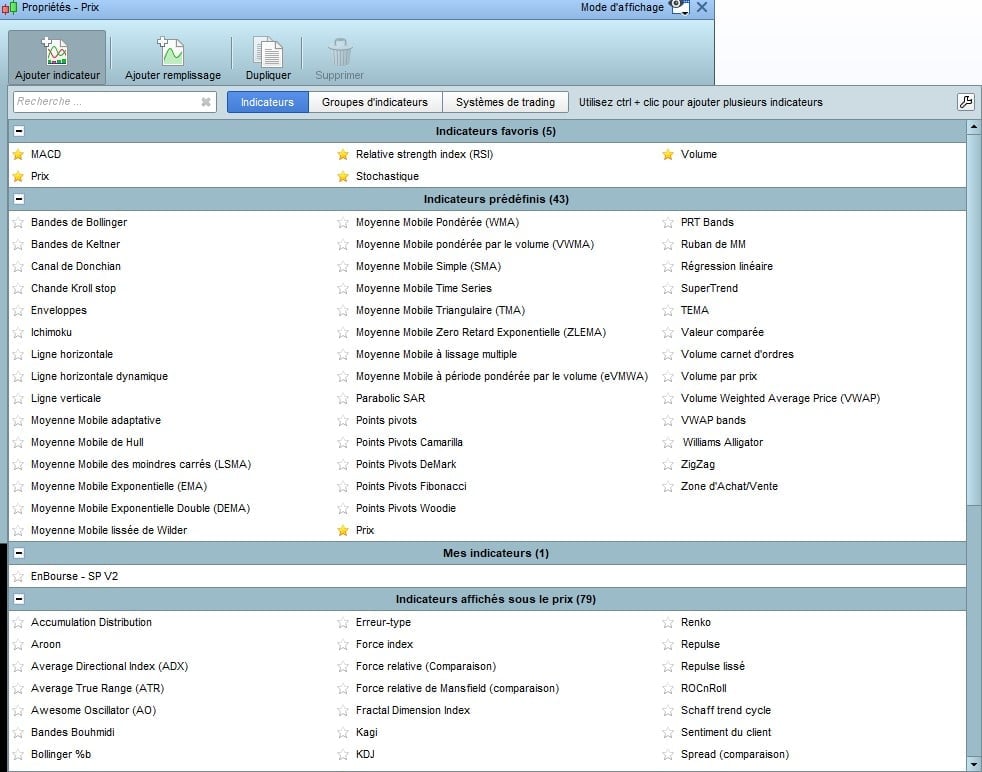Choose Renko indicator
982x772 pixels.
tap(695, 622)
